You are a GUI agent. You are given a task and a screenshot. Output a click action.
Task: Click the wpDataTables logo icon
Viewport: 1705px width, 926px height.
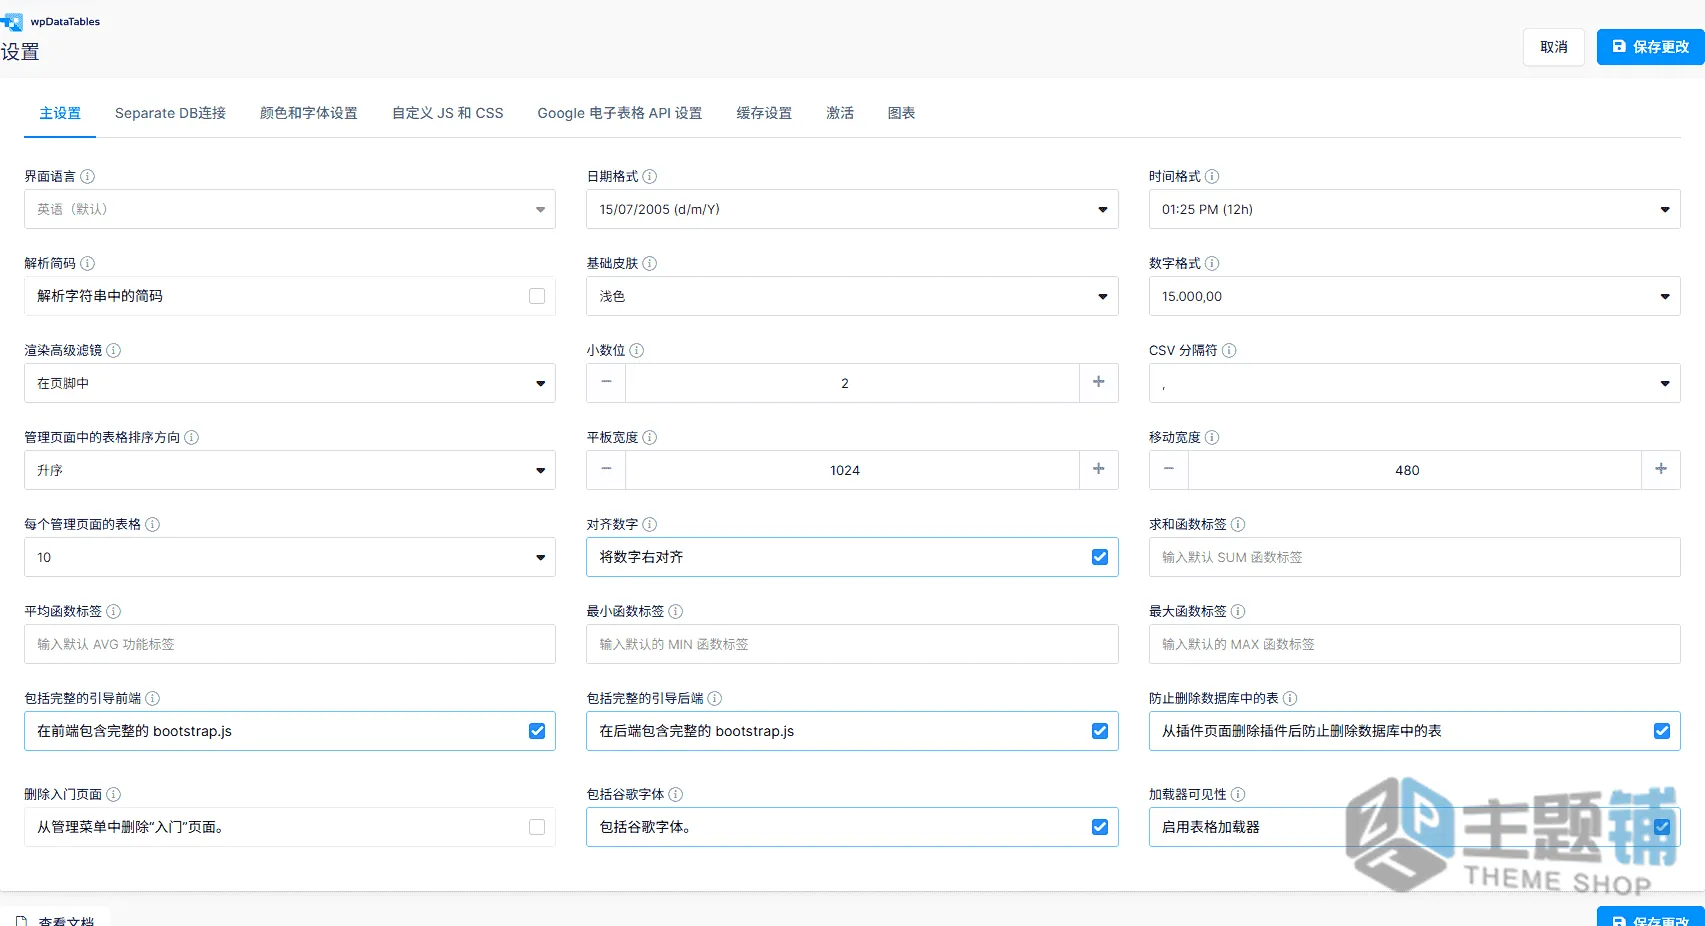(12, 22)
